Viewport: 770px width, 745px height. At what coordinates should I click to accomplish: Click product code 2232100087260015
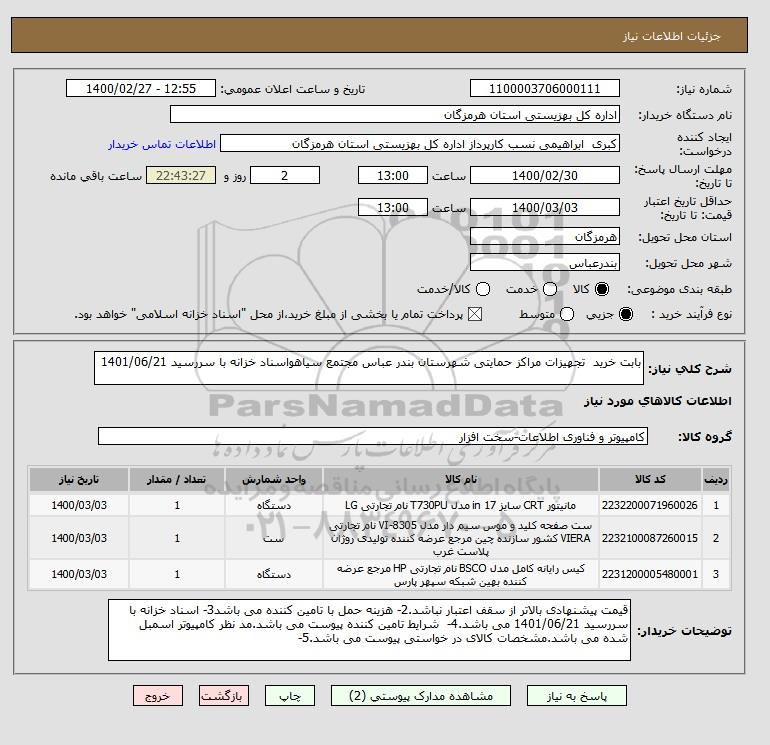pos(650,538)
